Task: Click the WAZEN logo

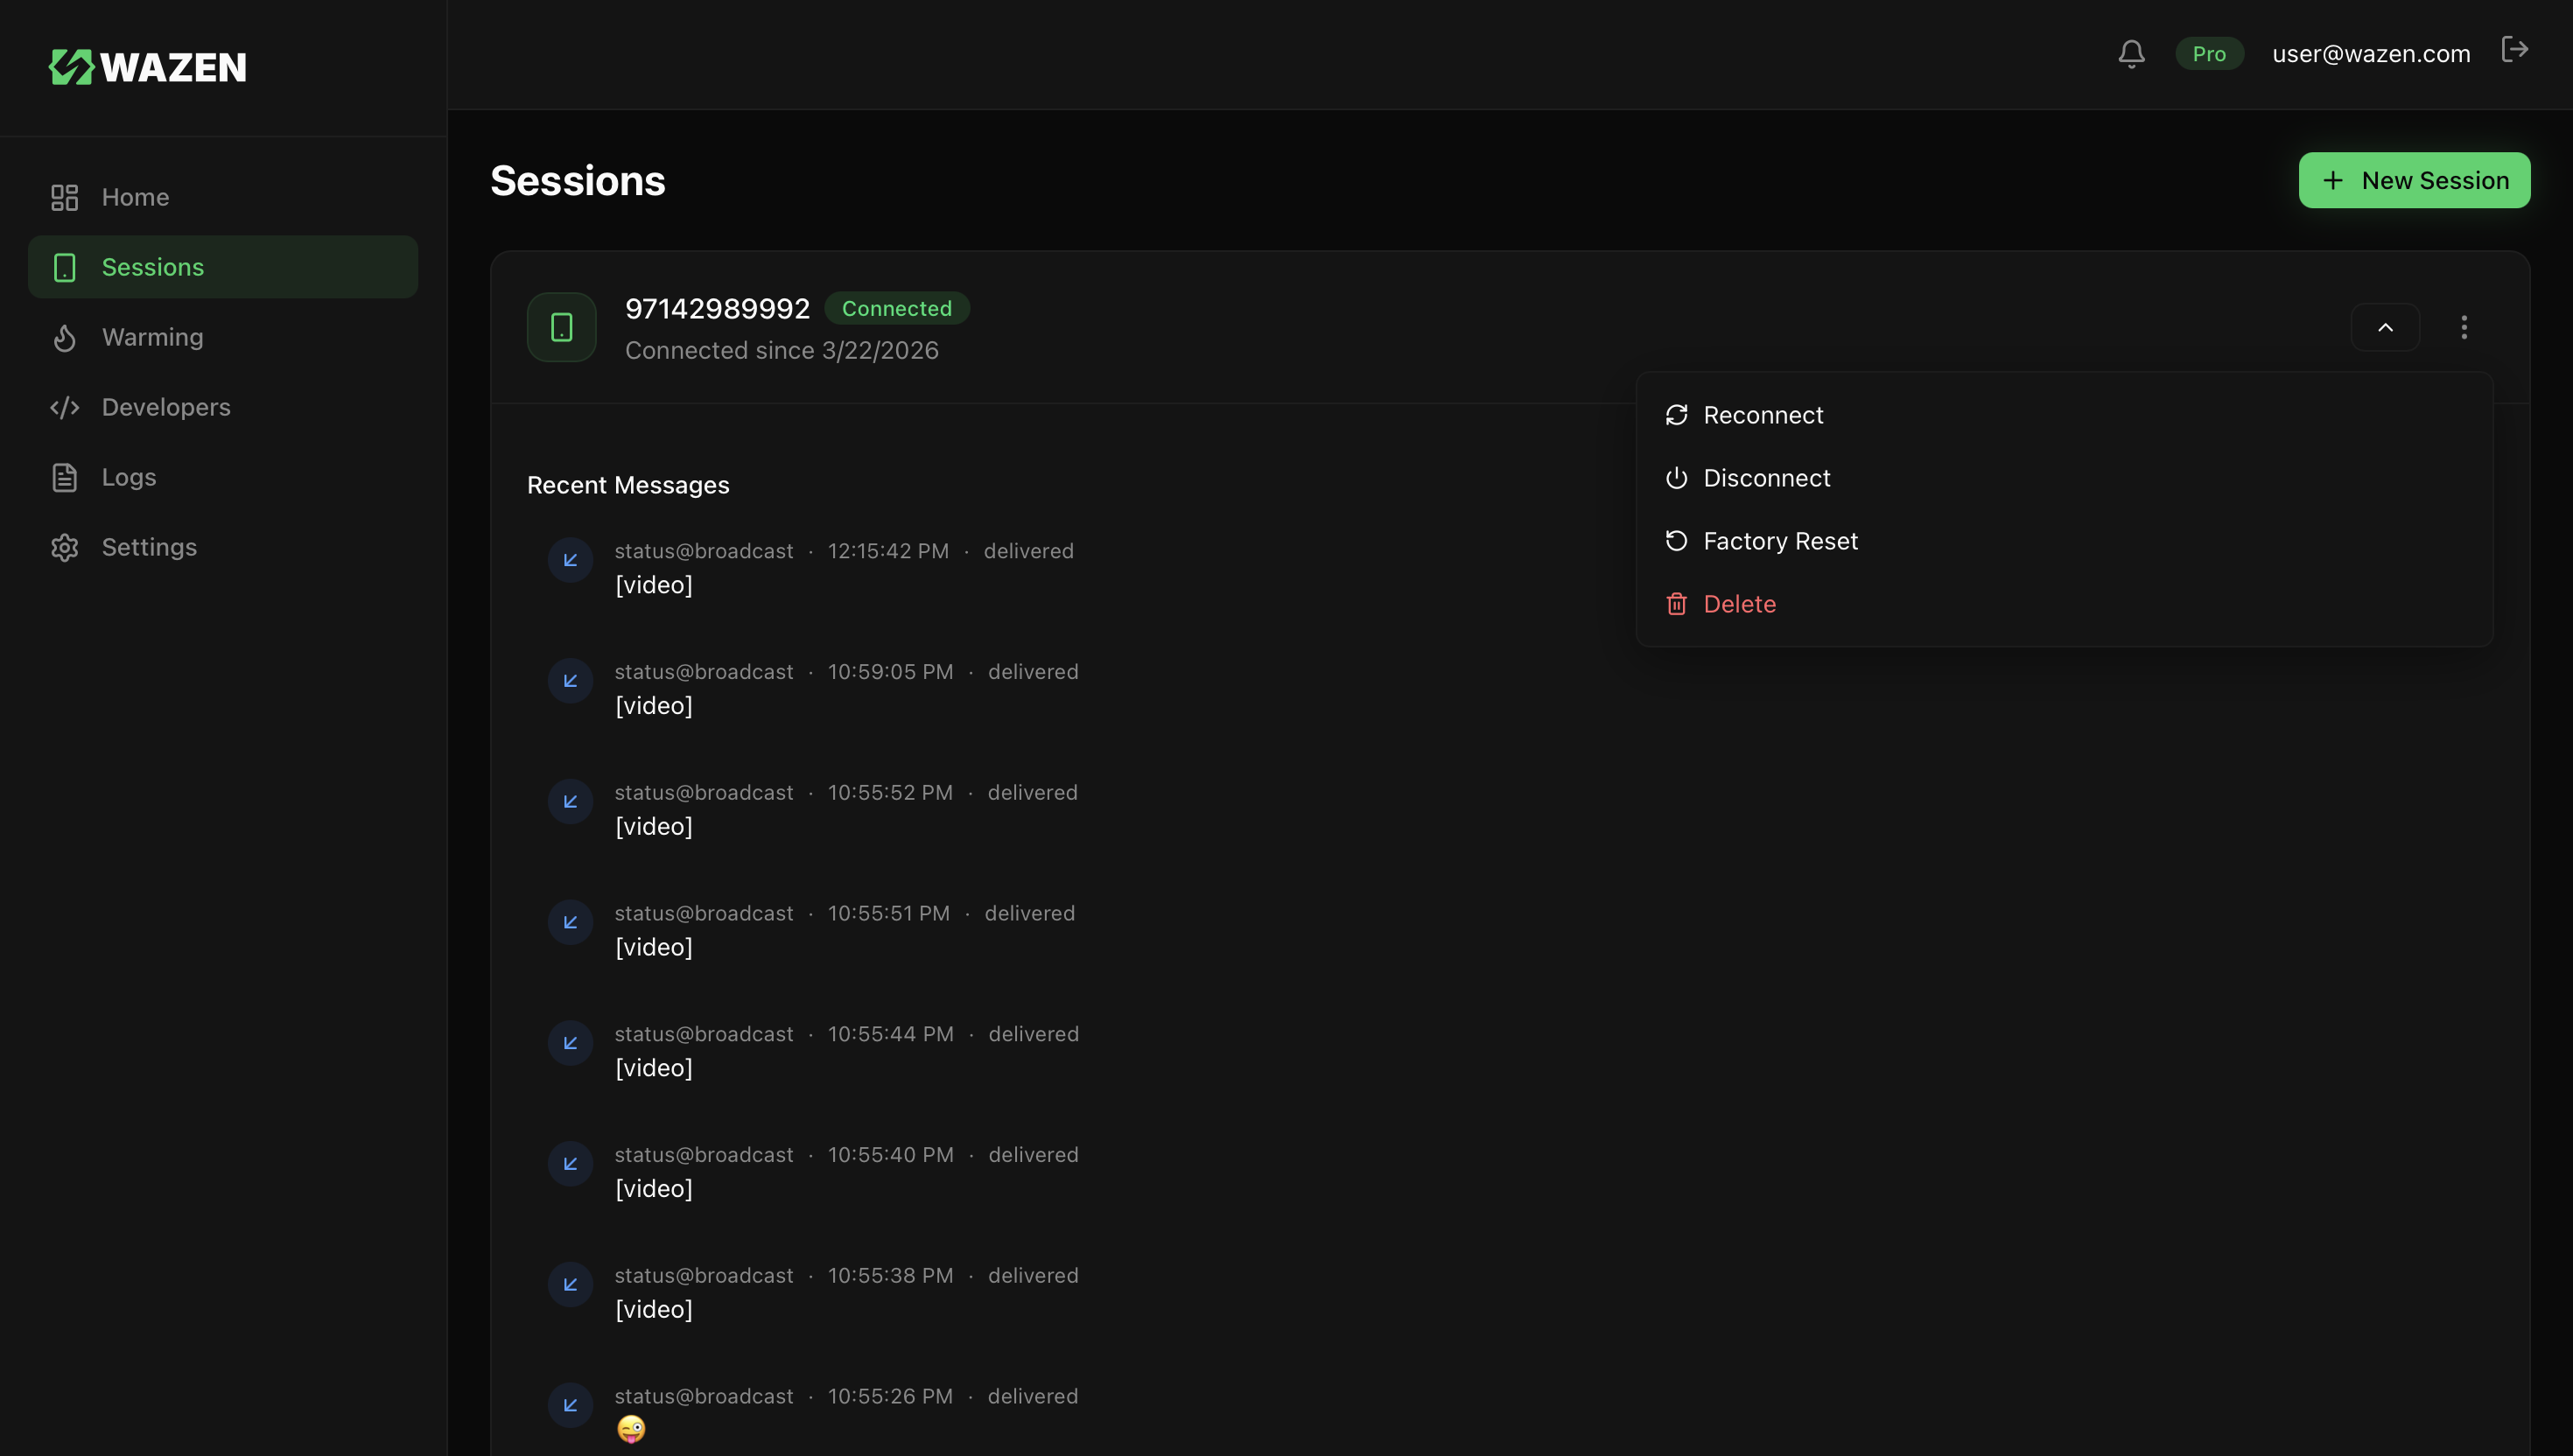Action: 147,67
